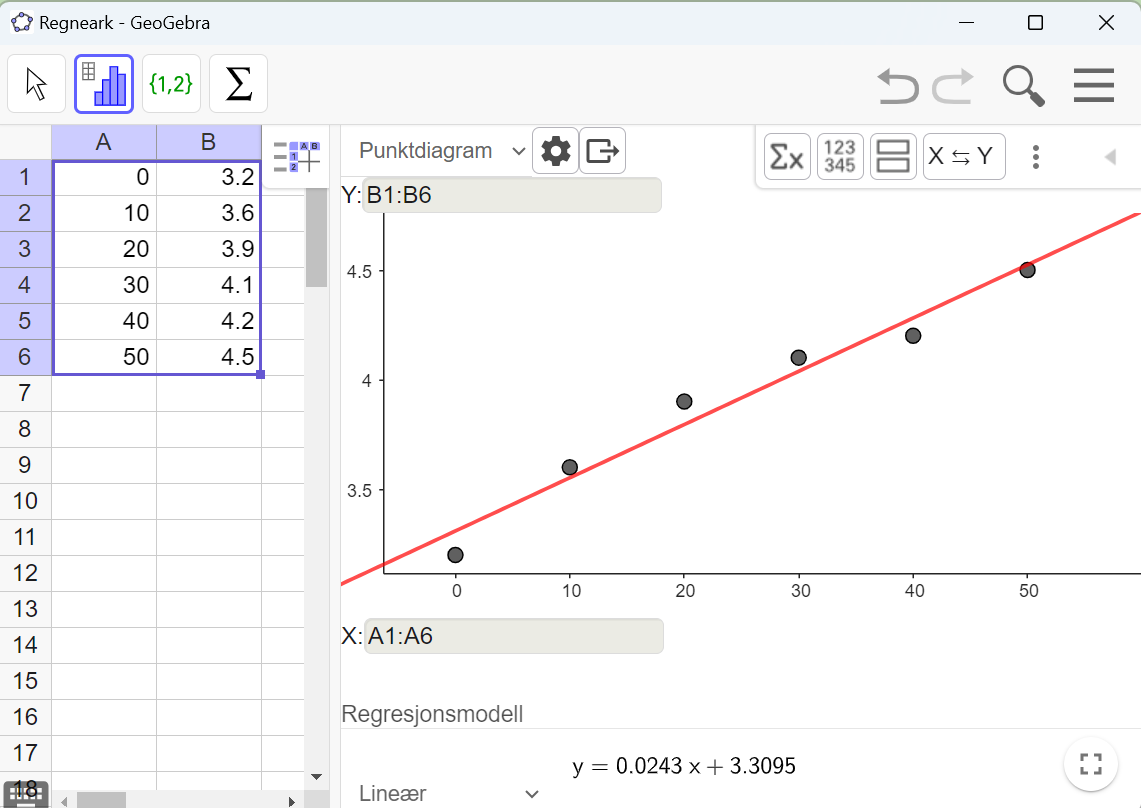The width and height of the screenshot is (1141, 808).
Task: Swap X and Y axes
Action: [963, 157]
